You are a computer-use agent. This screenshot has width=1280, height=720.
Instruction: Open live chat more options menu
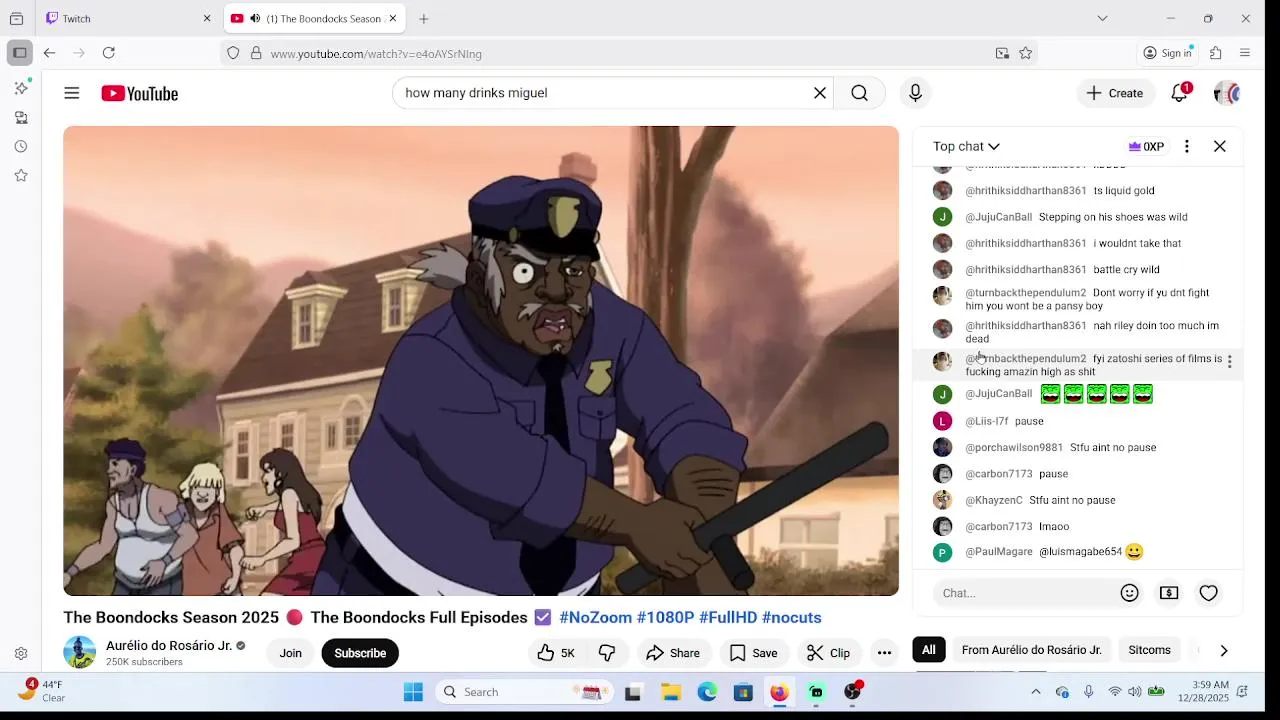(x=1186, y=147)
